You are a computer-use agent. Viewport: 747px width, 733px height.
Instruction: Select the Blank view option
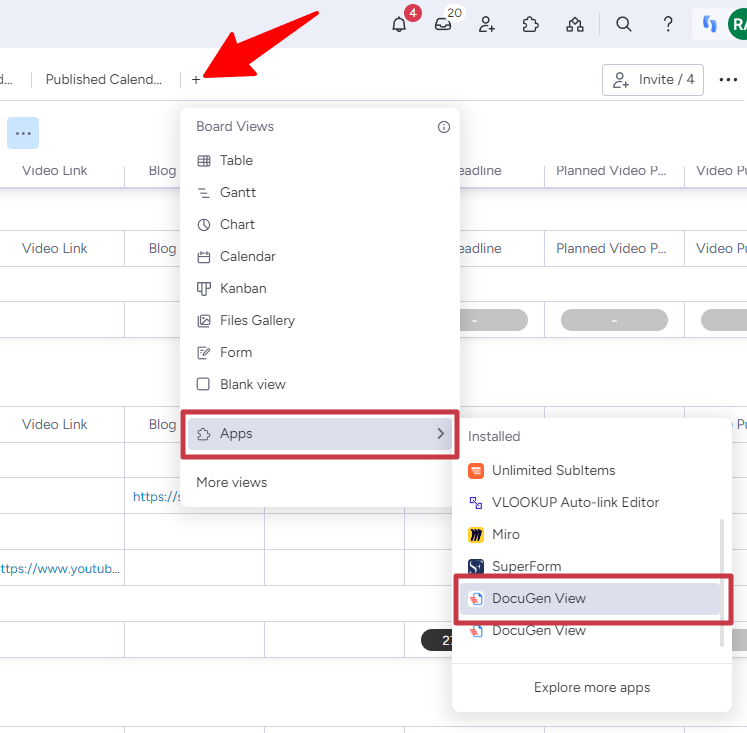319,384
